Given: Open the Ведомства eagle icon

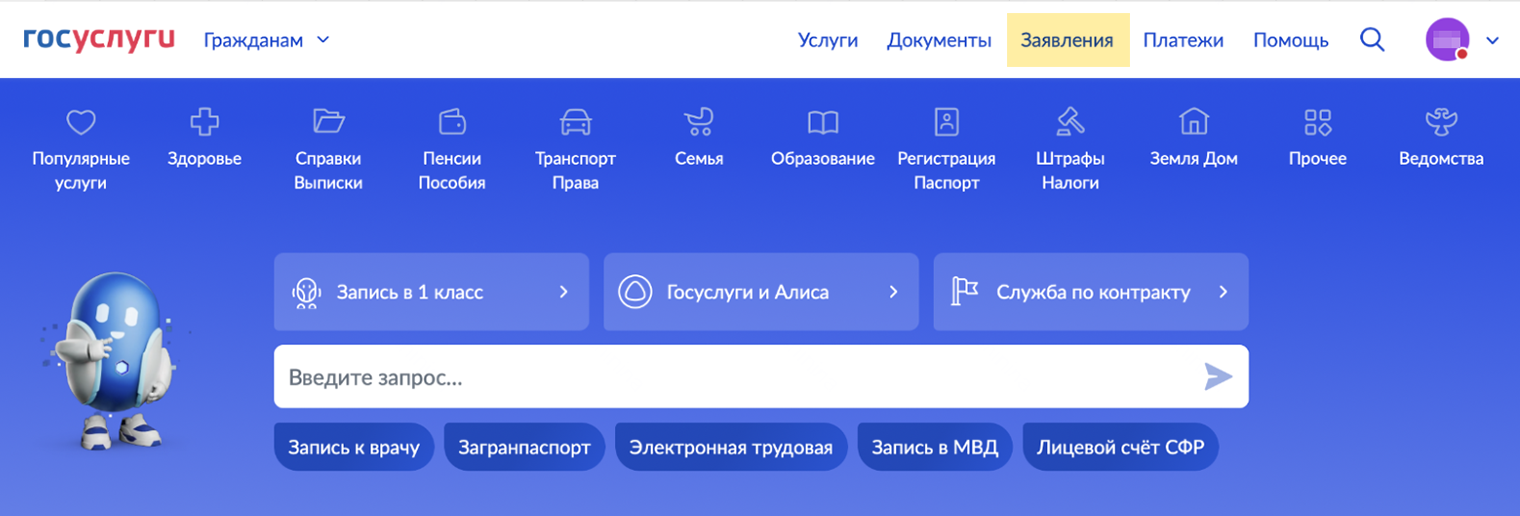Looking at the screenshot, I should tap(1441, 122).
